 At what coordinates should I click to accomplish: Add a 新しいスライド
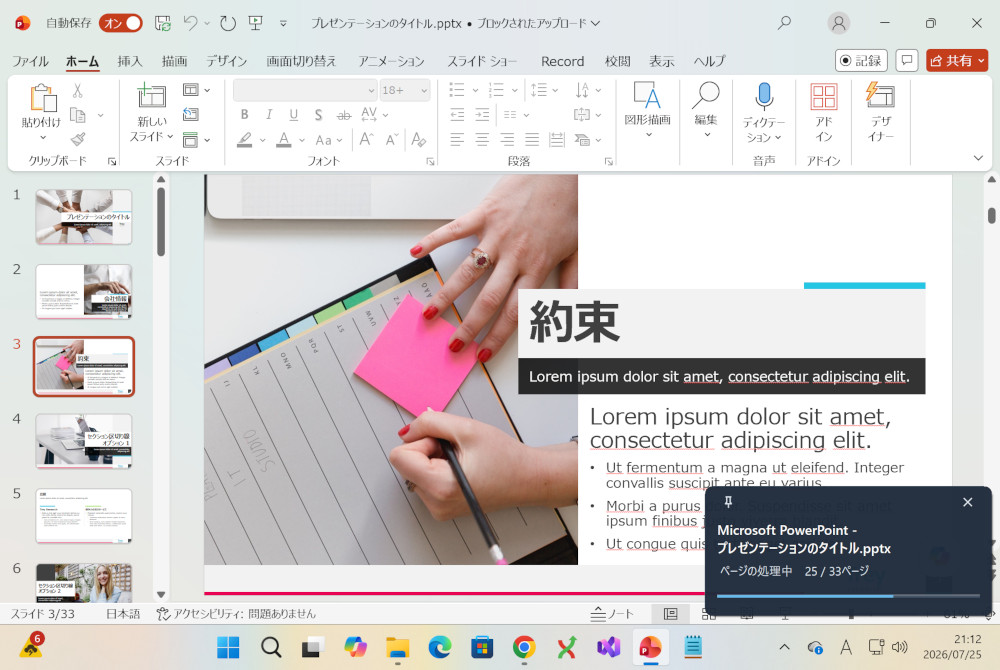pyautogui.click(x=152, y=113)
